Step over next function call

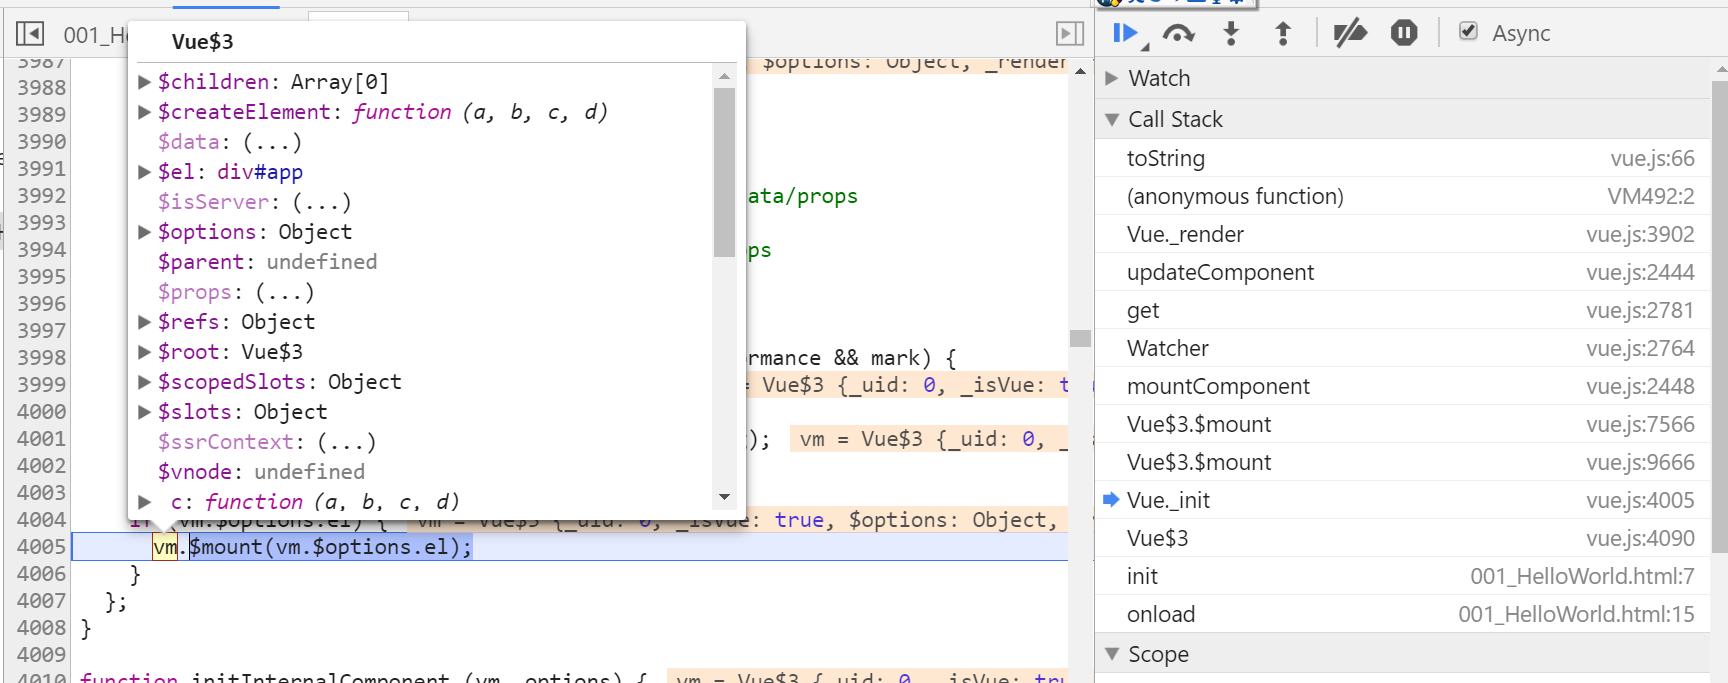(x=1179, y=33)
